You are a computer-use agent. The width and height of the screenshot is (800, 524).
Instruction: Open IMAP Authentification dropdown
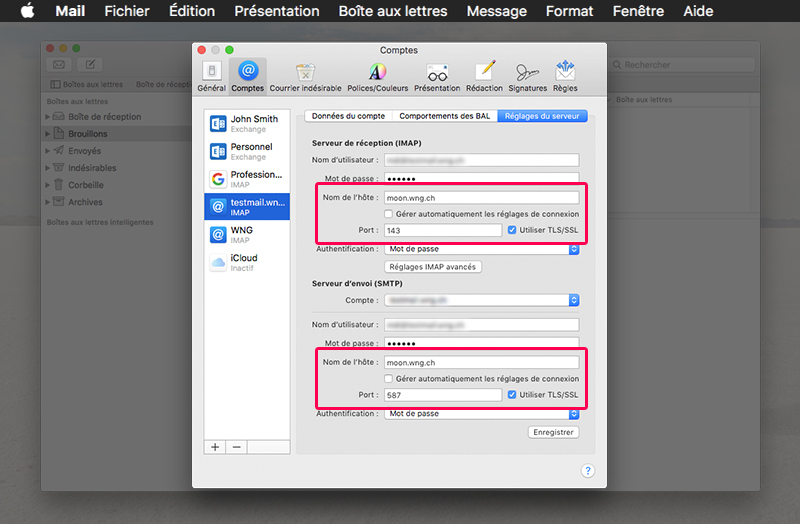[482, 249]
